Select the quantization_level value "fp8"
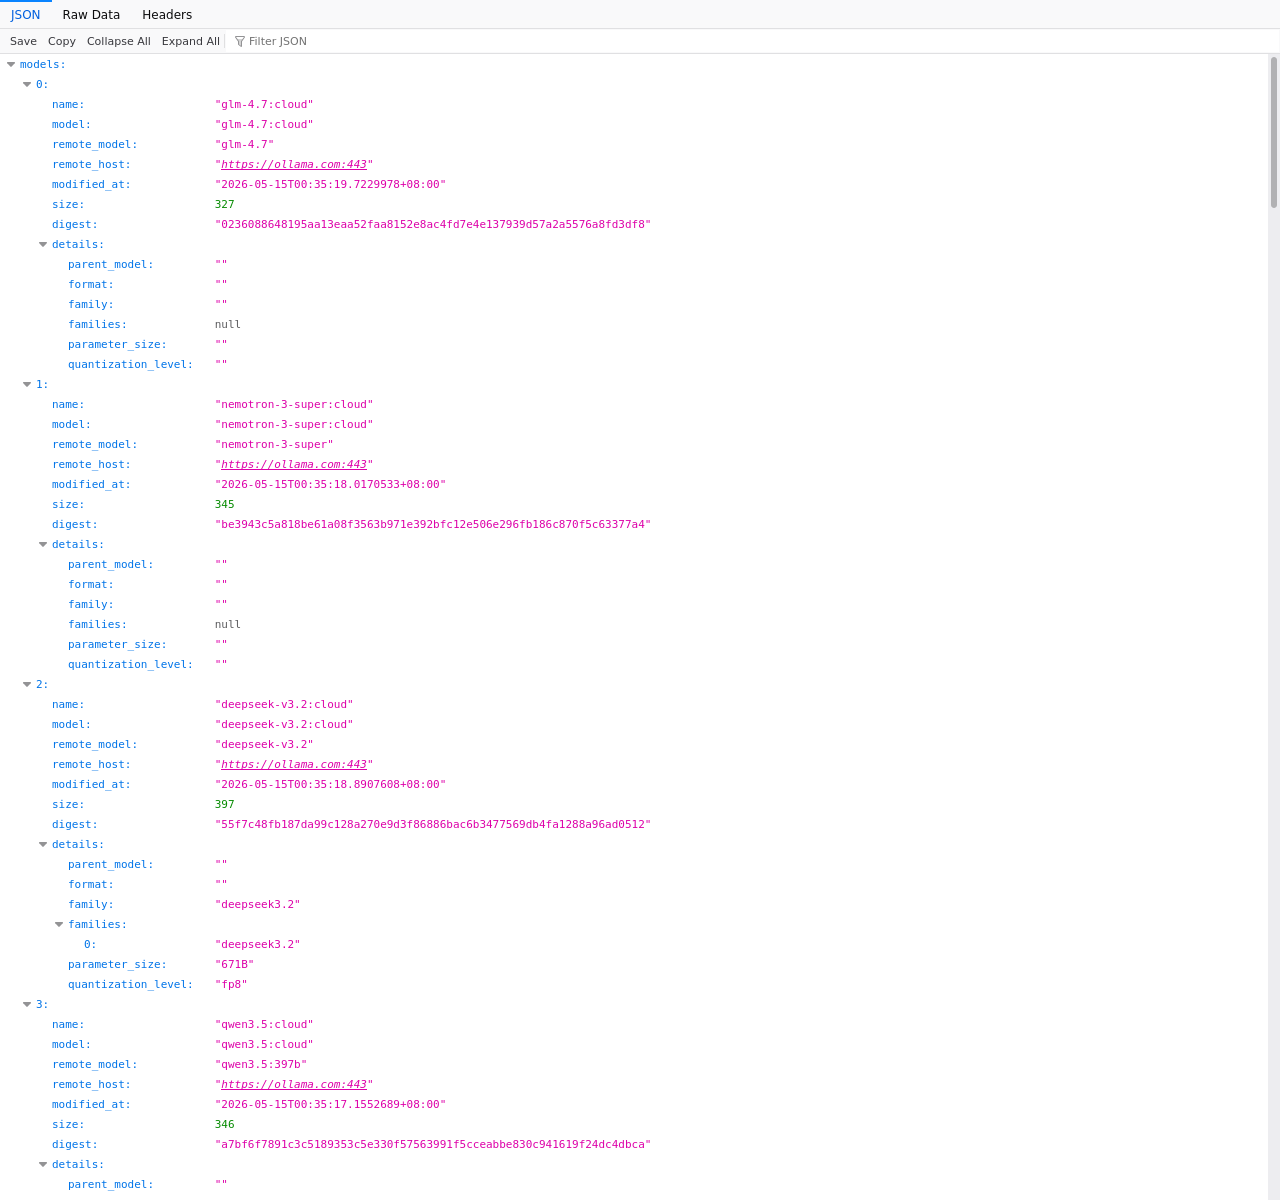This screenshot has width=1280, height=1200. tap(231, 984)
